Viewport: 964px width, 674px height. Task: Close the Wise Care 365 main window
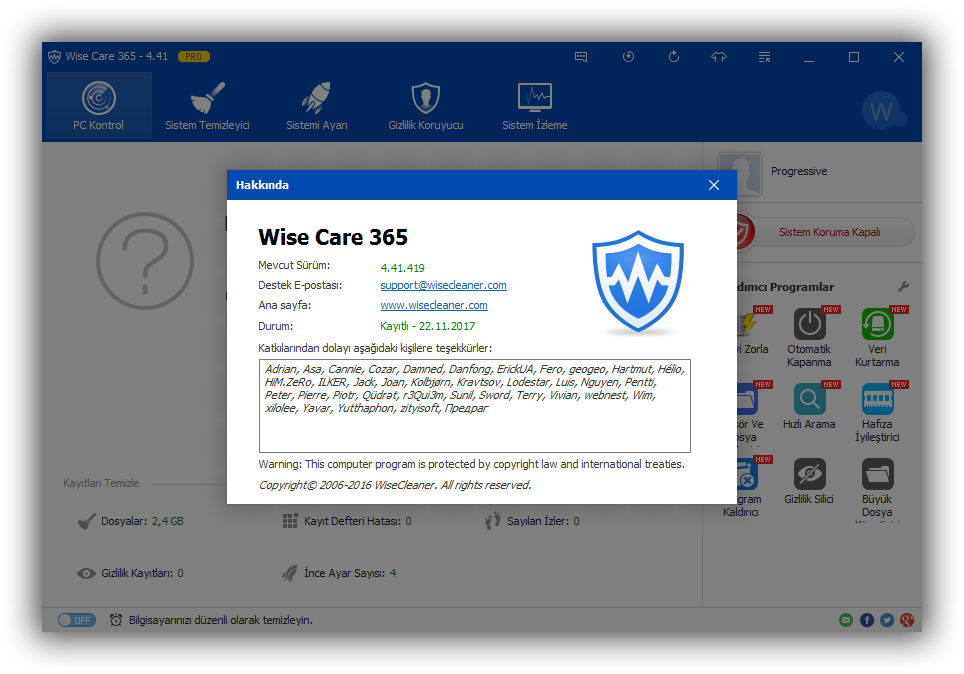coord(899,57)
